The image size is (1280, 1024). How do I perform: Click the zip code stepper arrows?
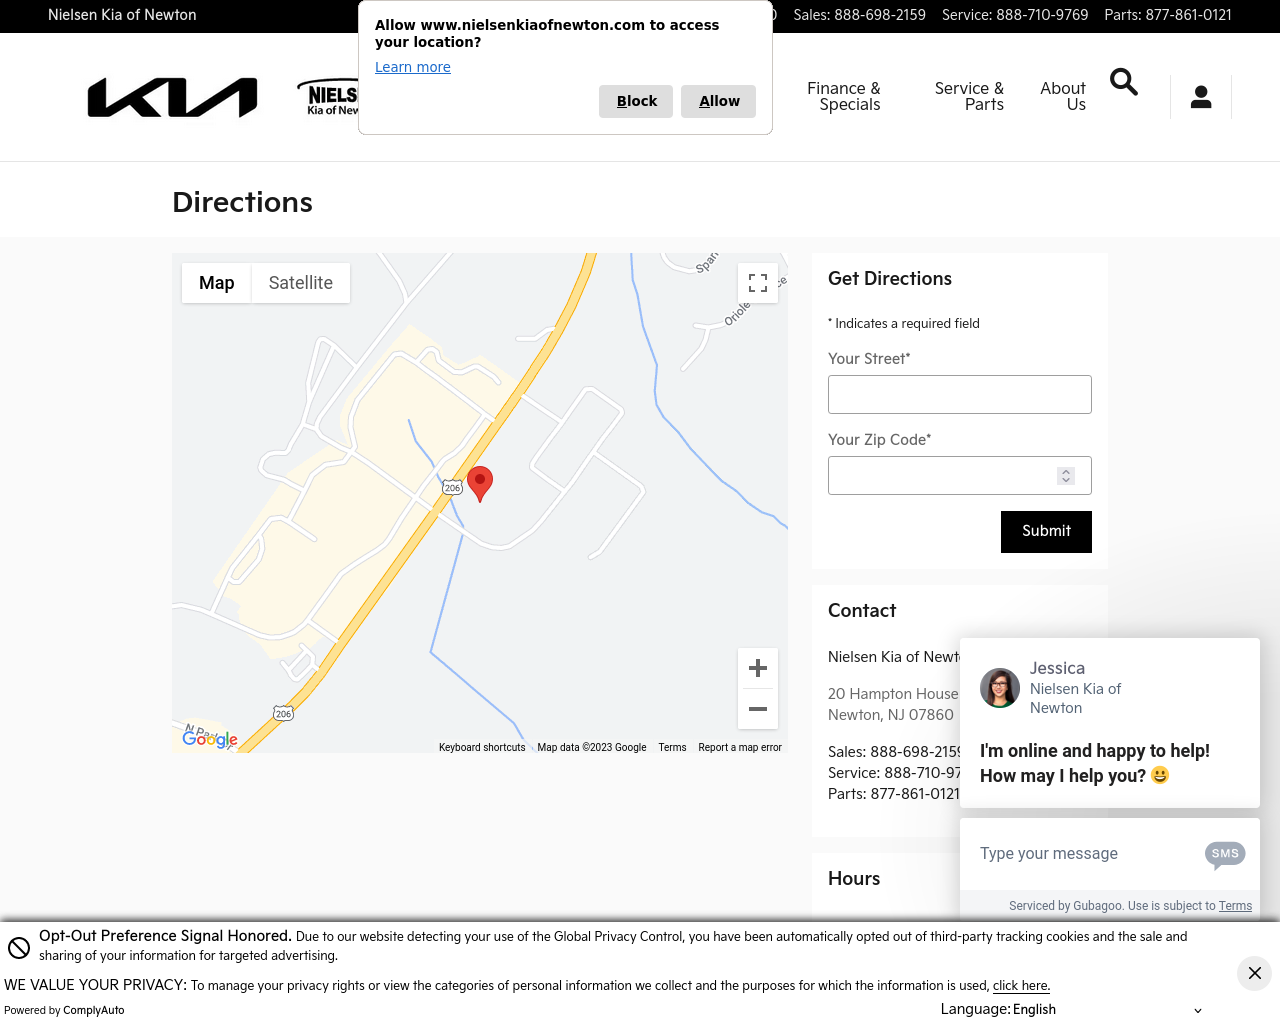coord(1066,476)
